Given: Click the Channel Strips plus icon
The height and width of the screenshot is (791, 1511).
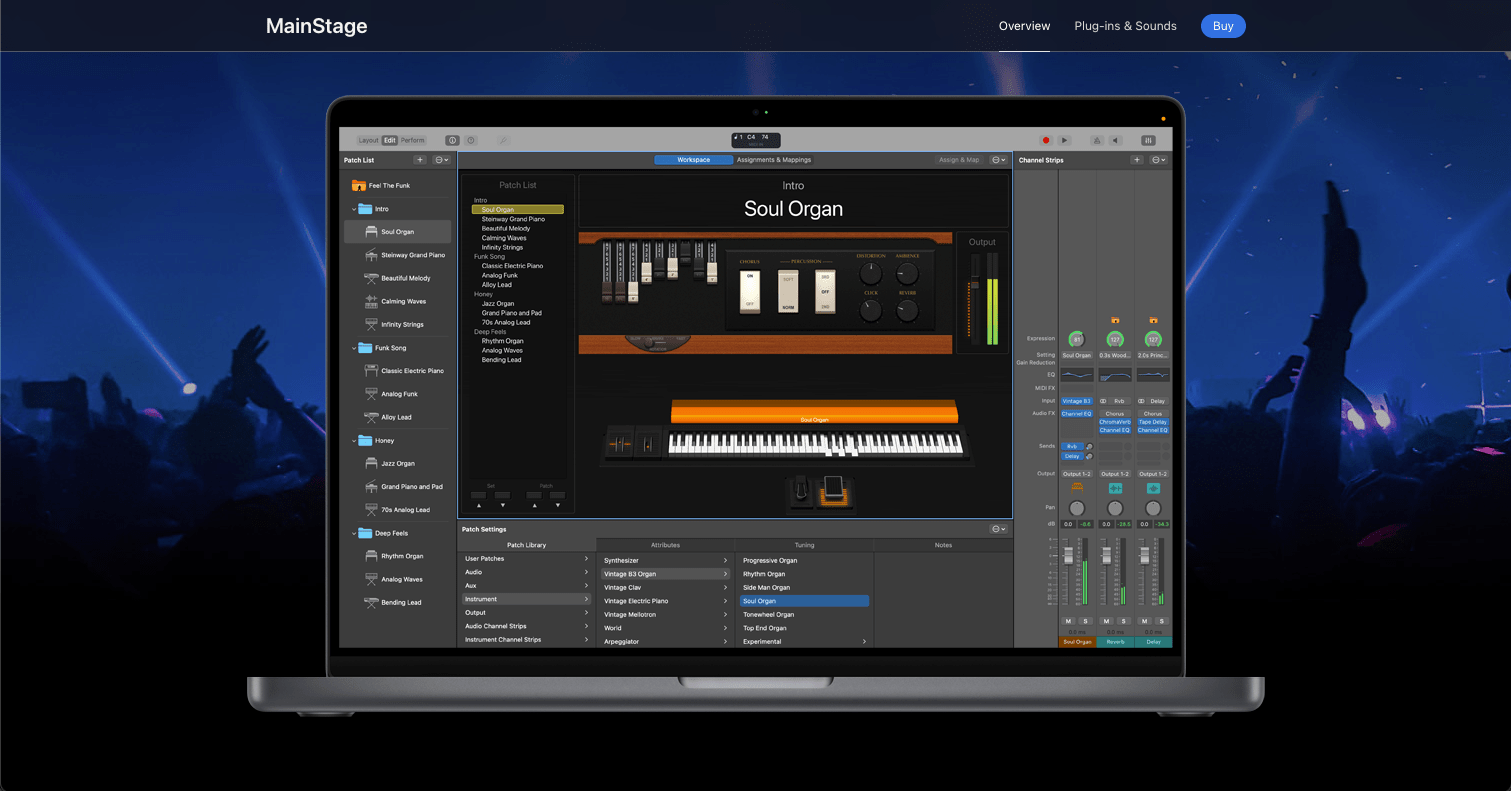Looking at the screenshot, I should [x=1136, y=159].
